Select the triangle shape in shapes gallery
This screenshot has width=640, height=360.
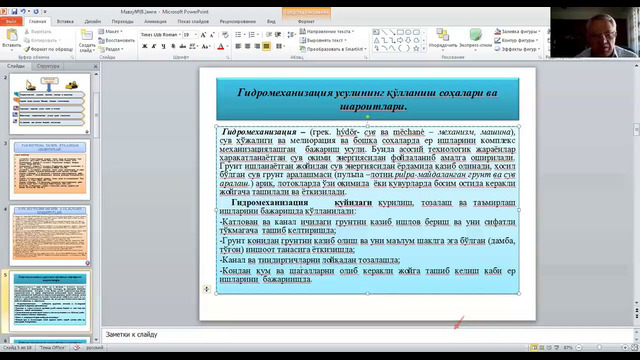(376, 40)
